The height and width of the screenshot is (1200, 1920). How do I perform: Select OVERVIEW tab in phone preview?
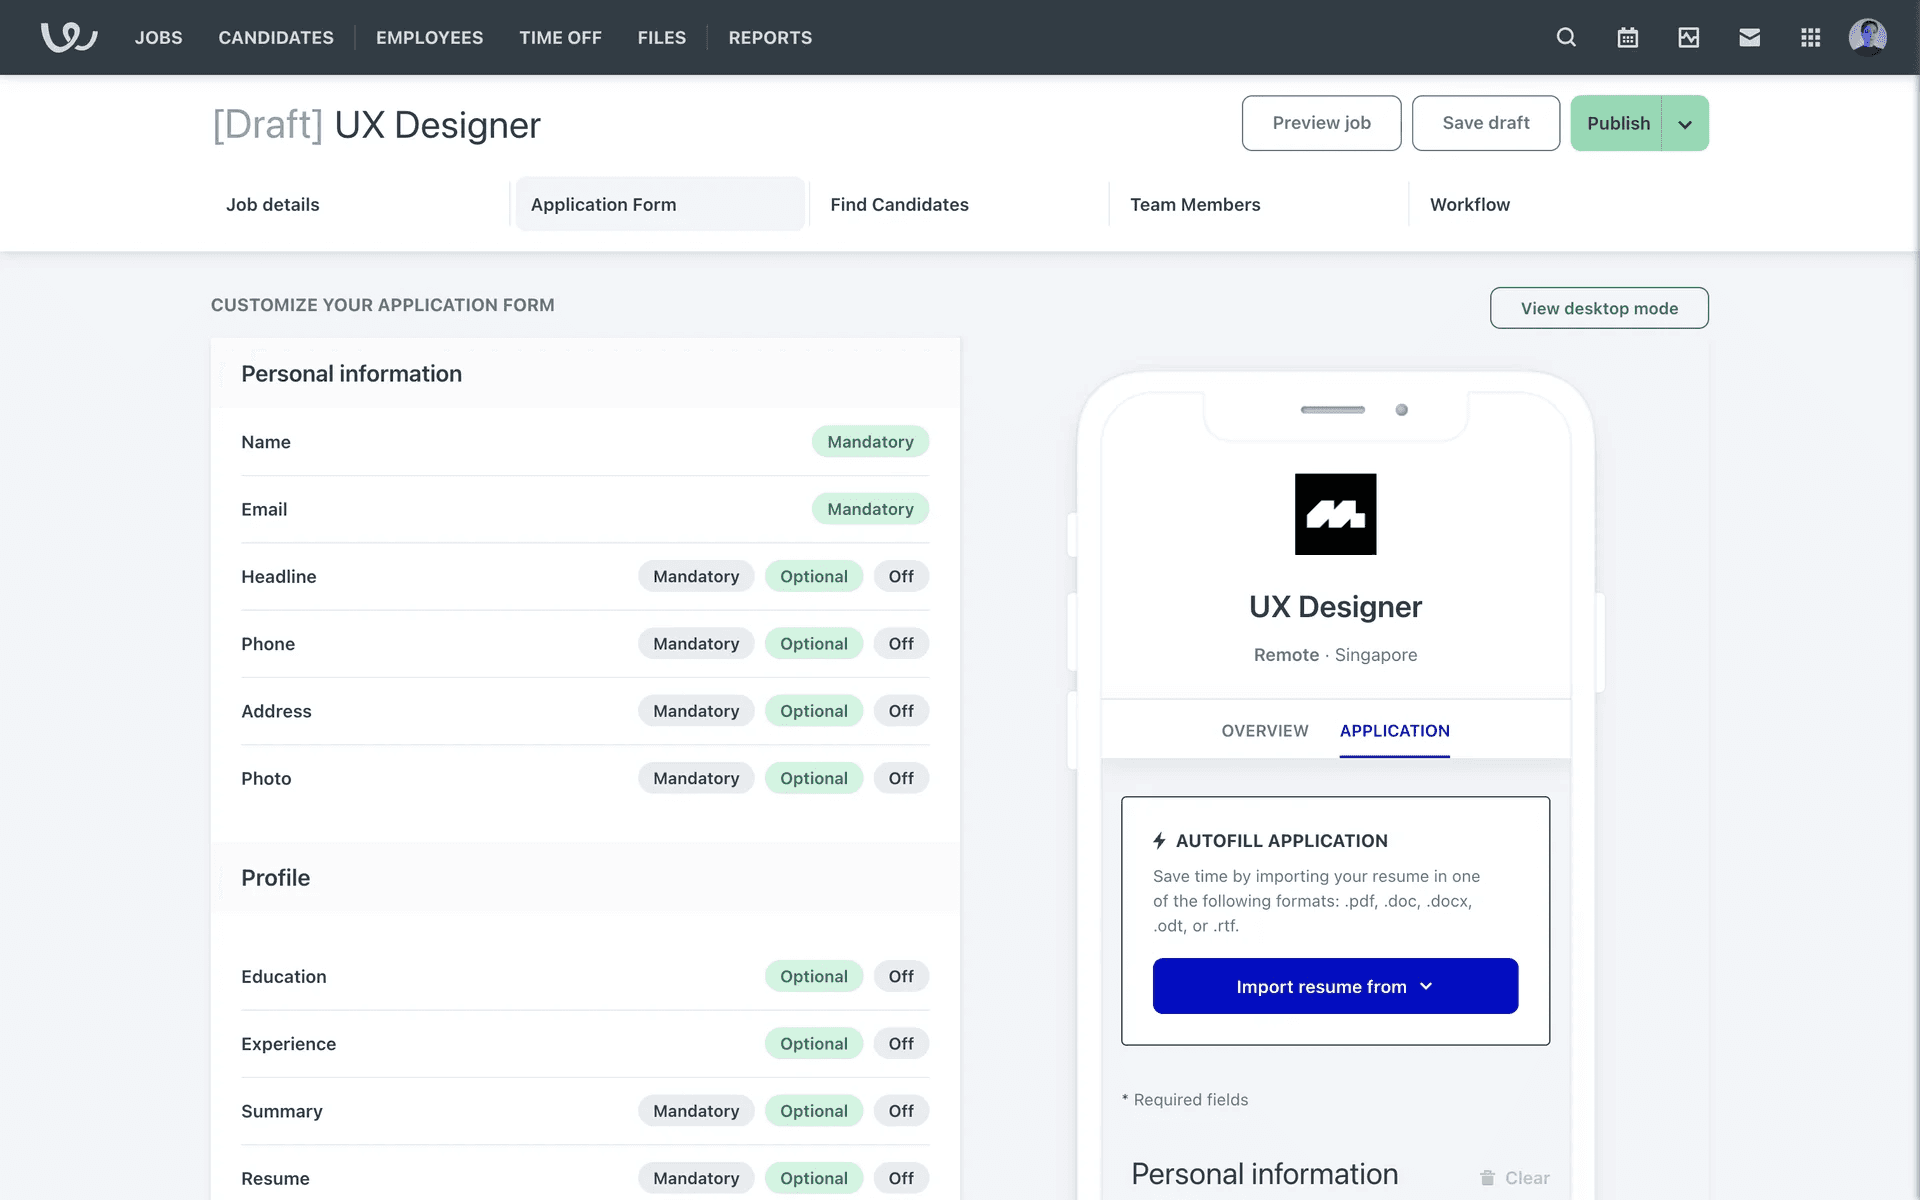tap(1264, 731)
